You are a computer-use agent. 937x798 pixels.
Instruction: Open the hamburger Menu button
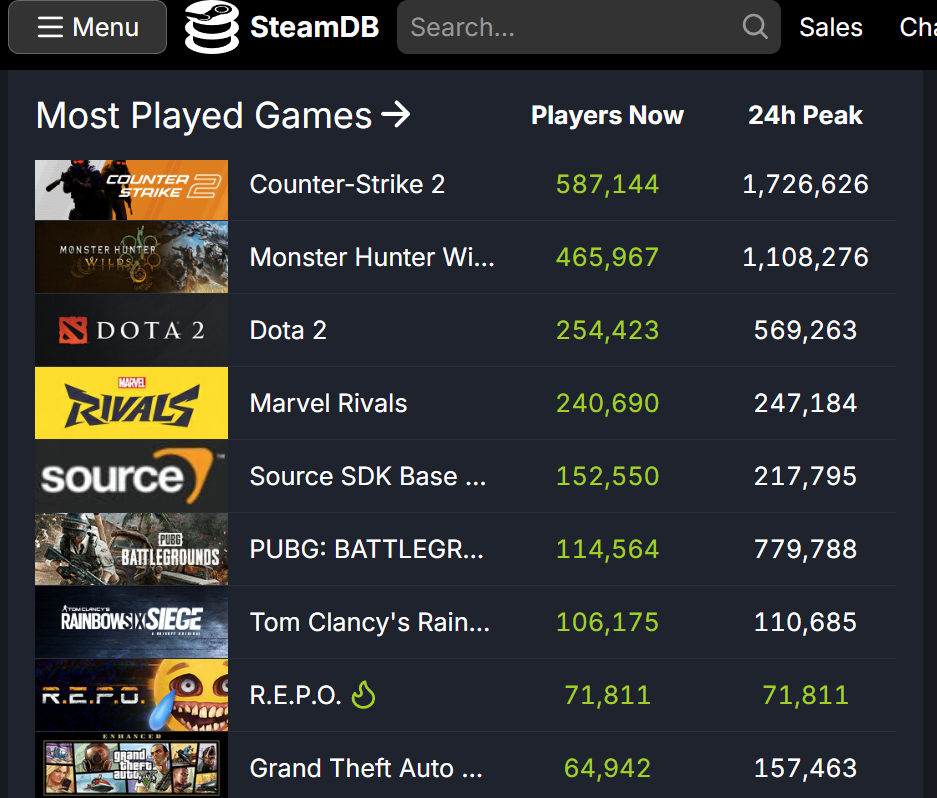[87, 27]
